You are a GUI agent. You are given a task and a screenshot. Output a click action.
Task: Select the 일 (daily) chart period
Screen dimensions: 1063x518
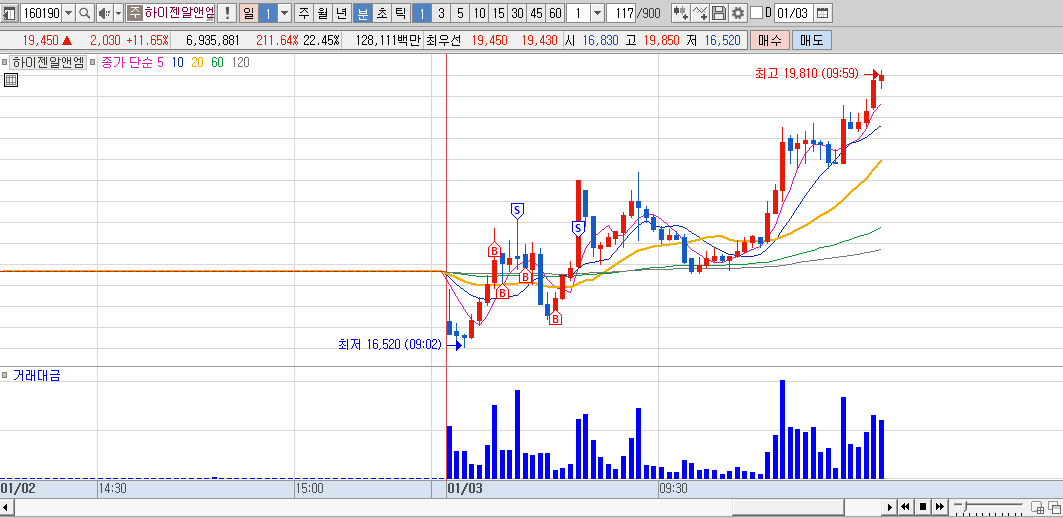tap(249, 13)
